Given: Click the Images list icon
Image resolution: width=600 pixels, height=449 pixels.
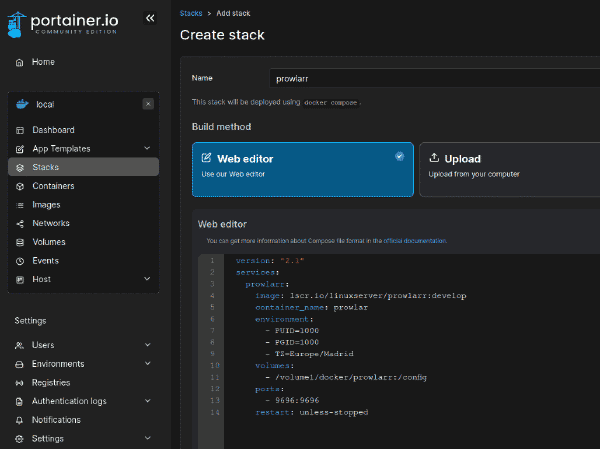Looking at the screenshot, I should coord(20,206).
